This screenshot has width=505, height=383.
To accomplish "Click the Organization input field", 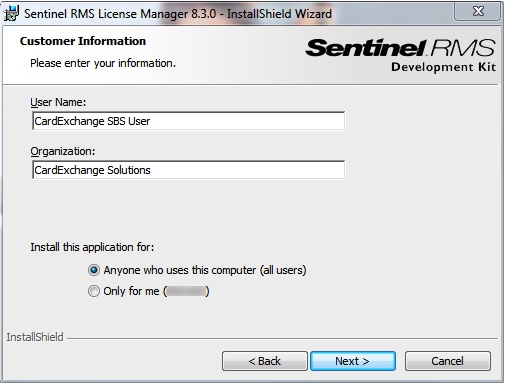I will [189, 170].
